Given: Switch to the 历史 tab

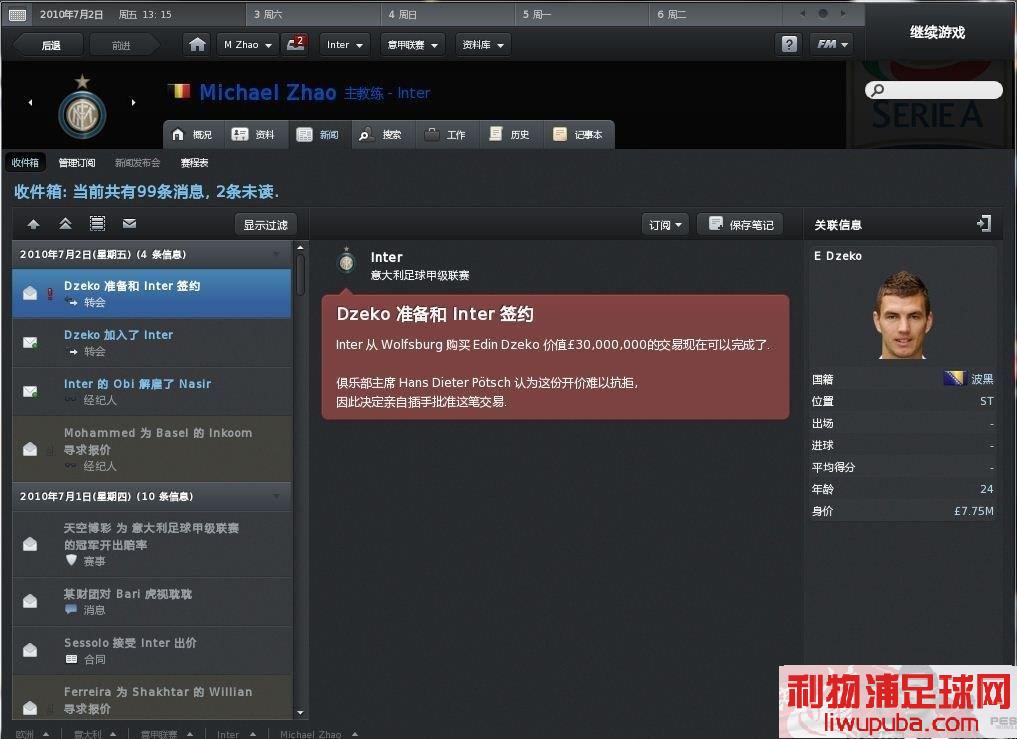Looking at the screenshot, I should (x=509, y=134).
